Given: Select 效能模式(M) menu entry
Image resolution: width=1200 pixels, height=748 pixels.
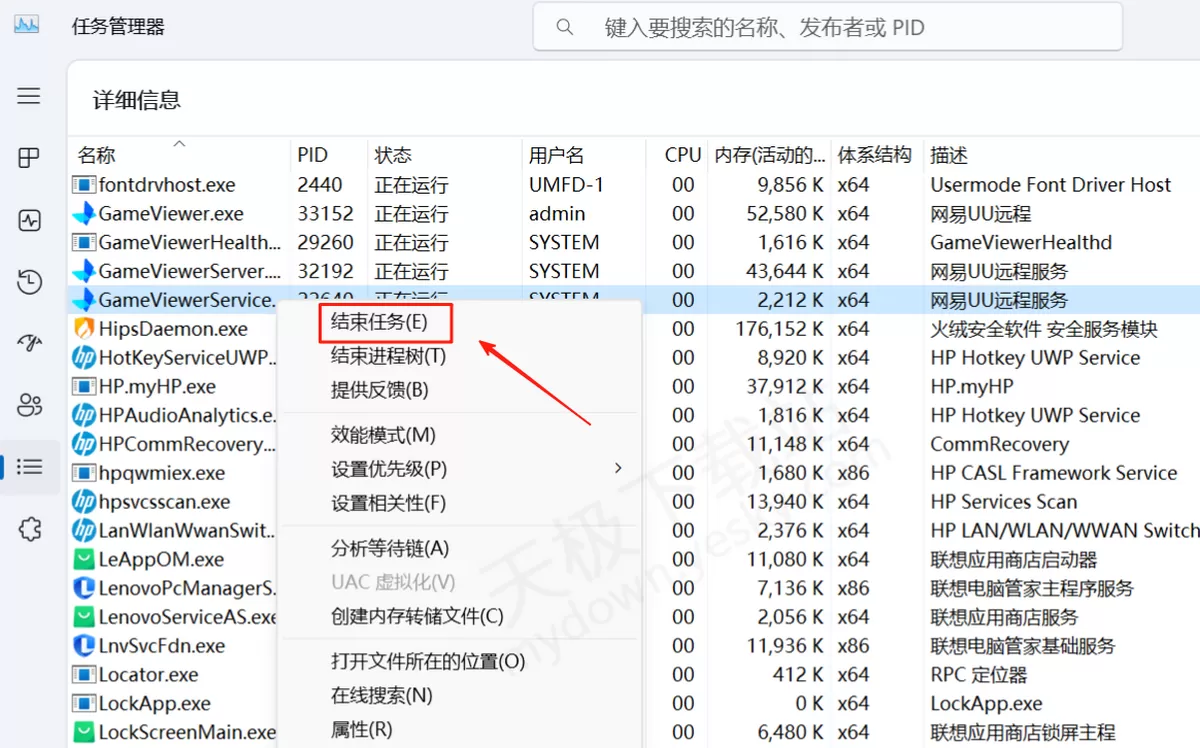Looking at the screenshot, I should [383, 435].
